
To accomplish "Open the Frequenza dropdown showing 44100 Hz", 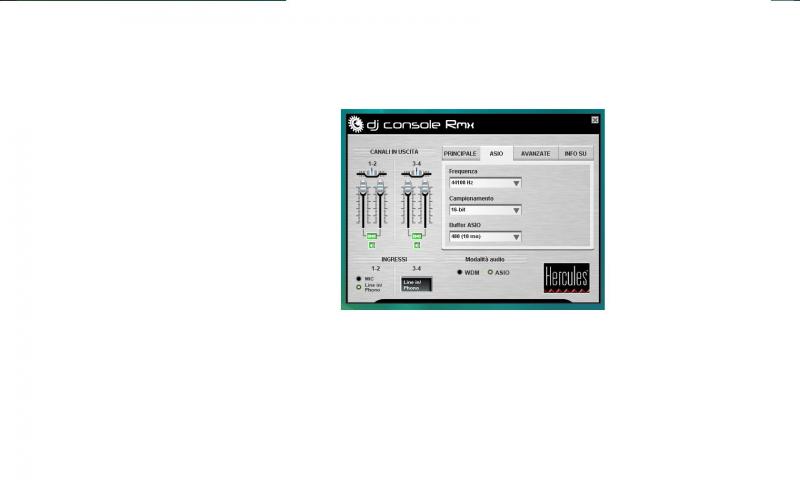I will (x=485, y=183).
